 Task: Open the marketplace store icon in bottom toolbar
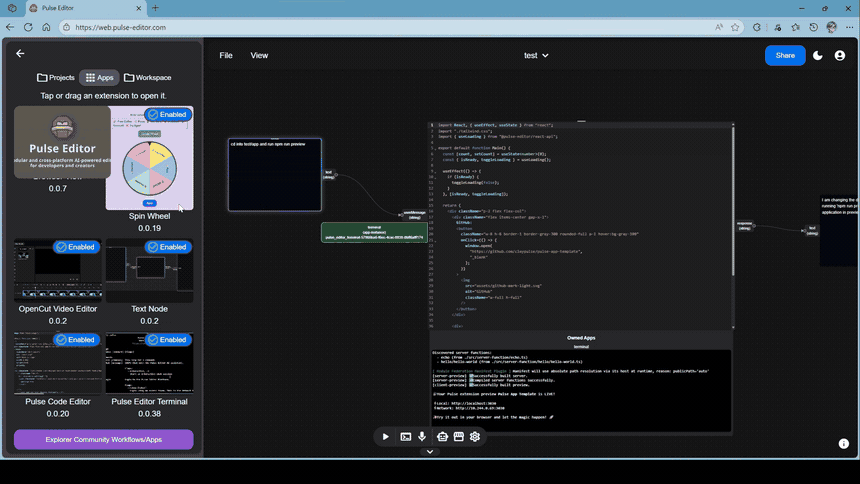pyautogui.click(x=459, y=436)
